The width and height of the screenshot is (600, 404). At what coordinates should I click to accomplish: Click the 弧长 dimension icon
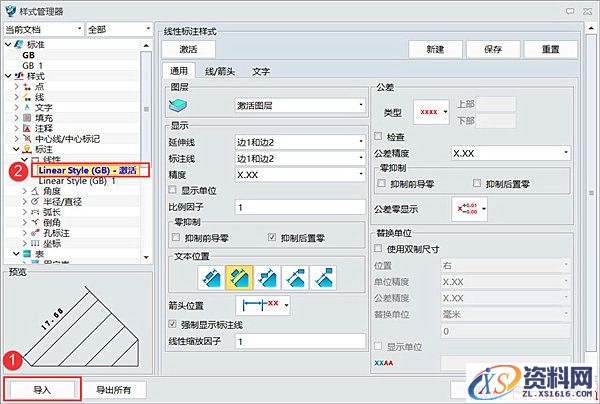[35, 212]
